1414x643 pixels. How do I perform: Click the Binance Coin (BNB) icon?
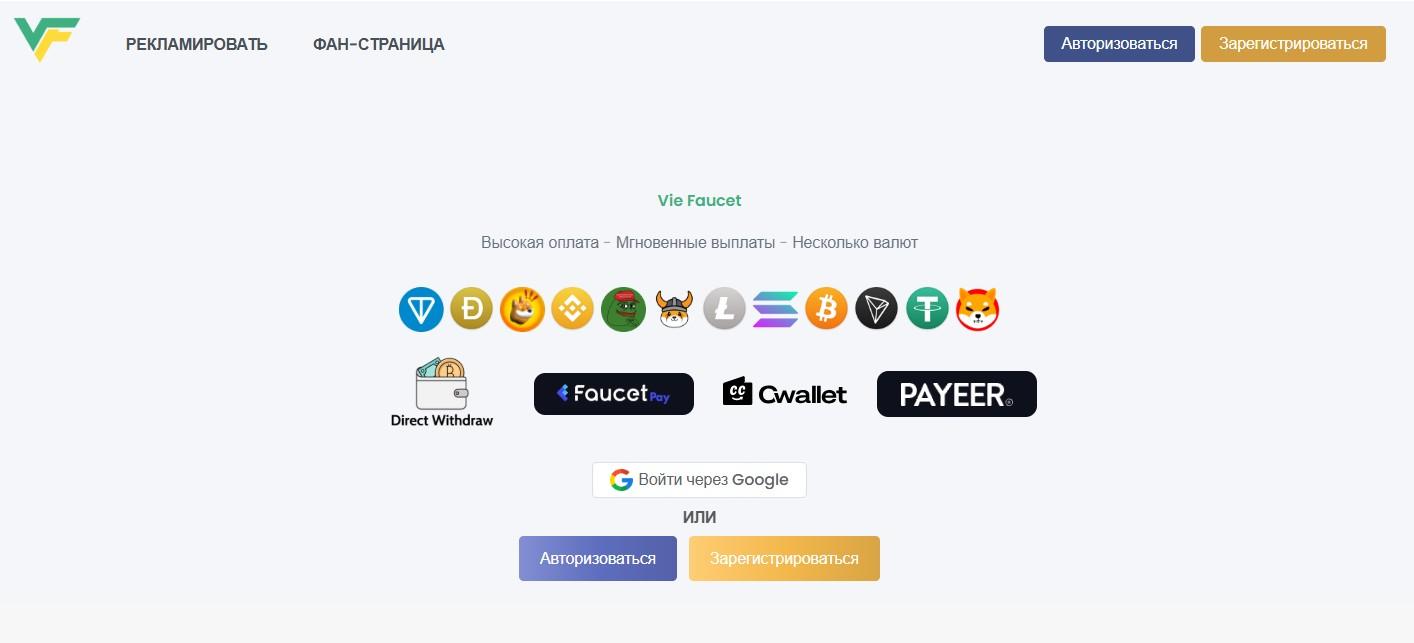coord(573,309)
